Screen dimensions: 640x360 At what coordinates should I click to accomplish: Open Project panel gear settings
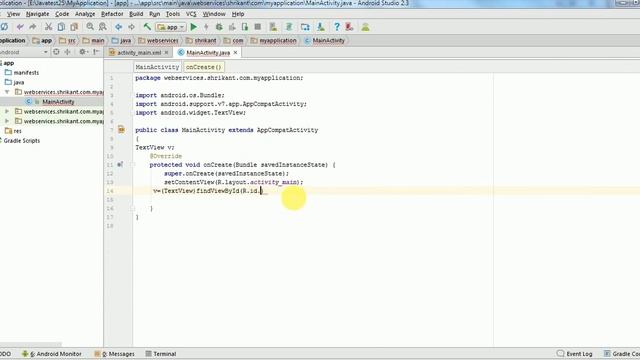(83, 52)
